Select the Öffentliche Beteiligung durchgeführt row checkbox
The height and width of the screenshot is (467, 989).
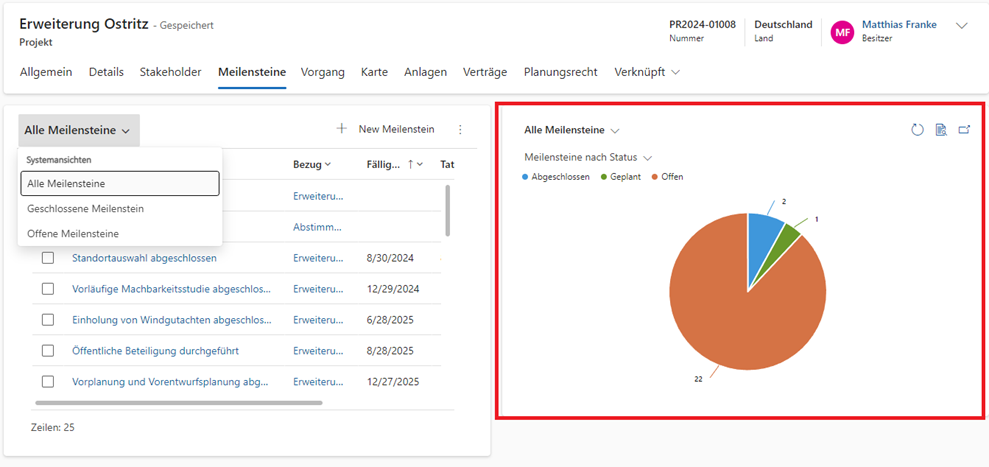coord(48,351)
